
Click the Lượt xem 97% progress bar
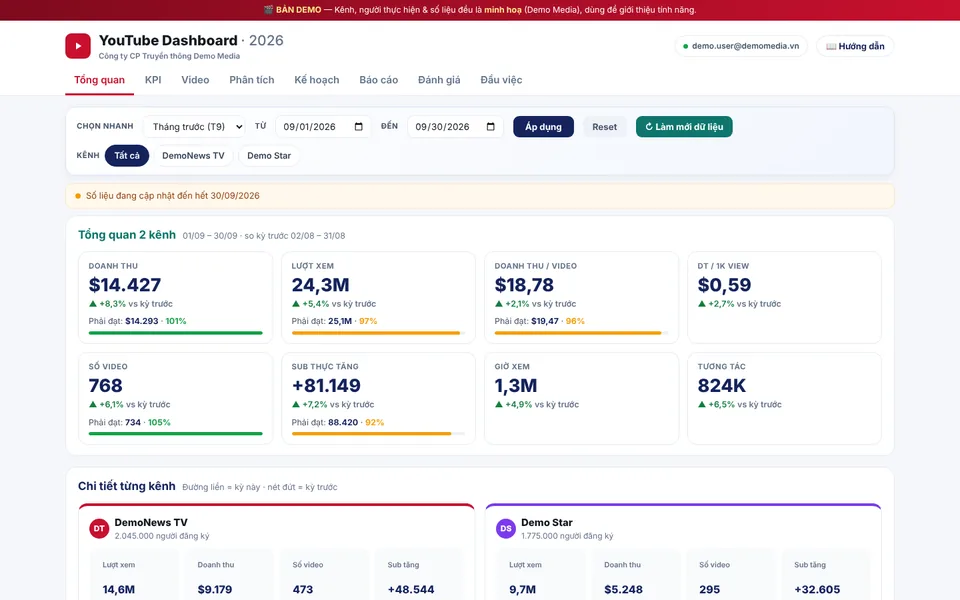tap(378, 333)
